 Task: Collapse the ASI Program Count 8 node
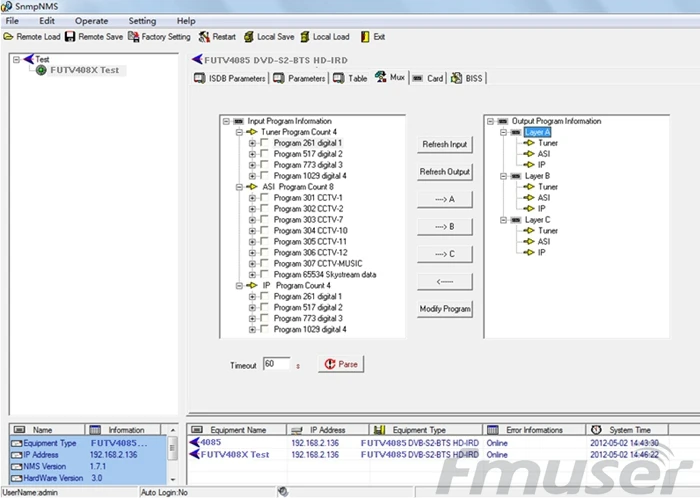tap(239, 187)
